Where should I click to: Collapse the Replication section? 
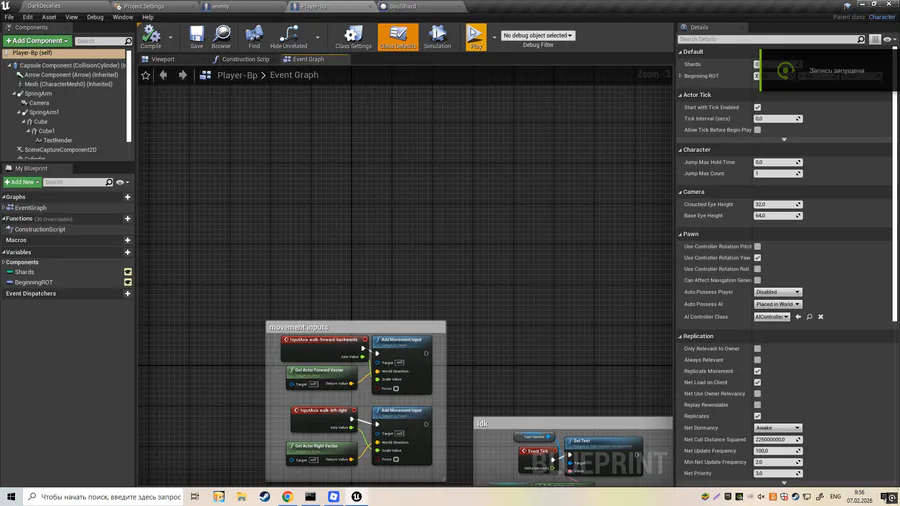pos(681,337)
